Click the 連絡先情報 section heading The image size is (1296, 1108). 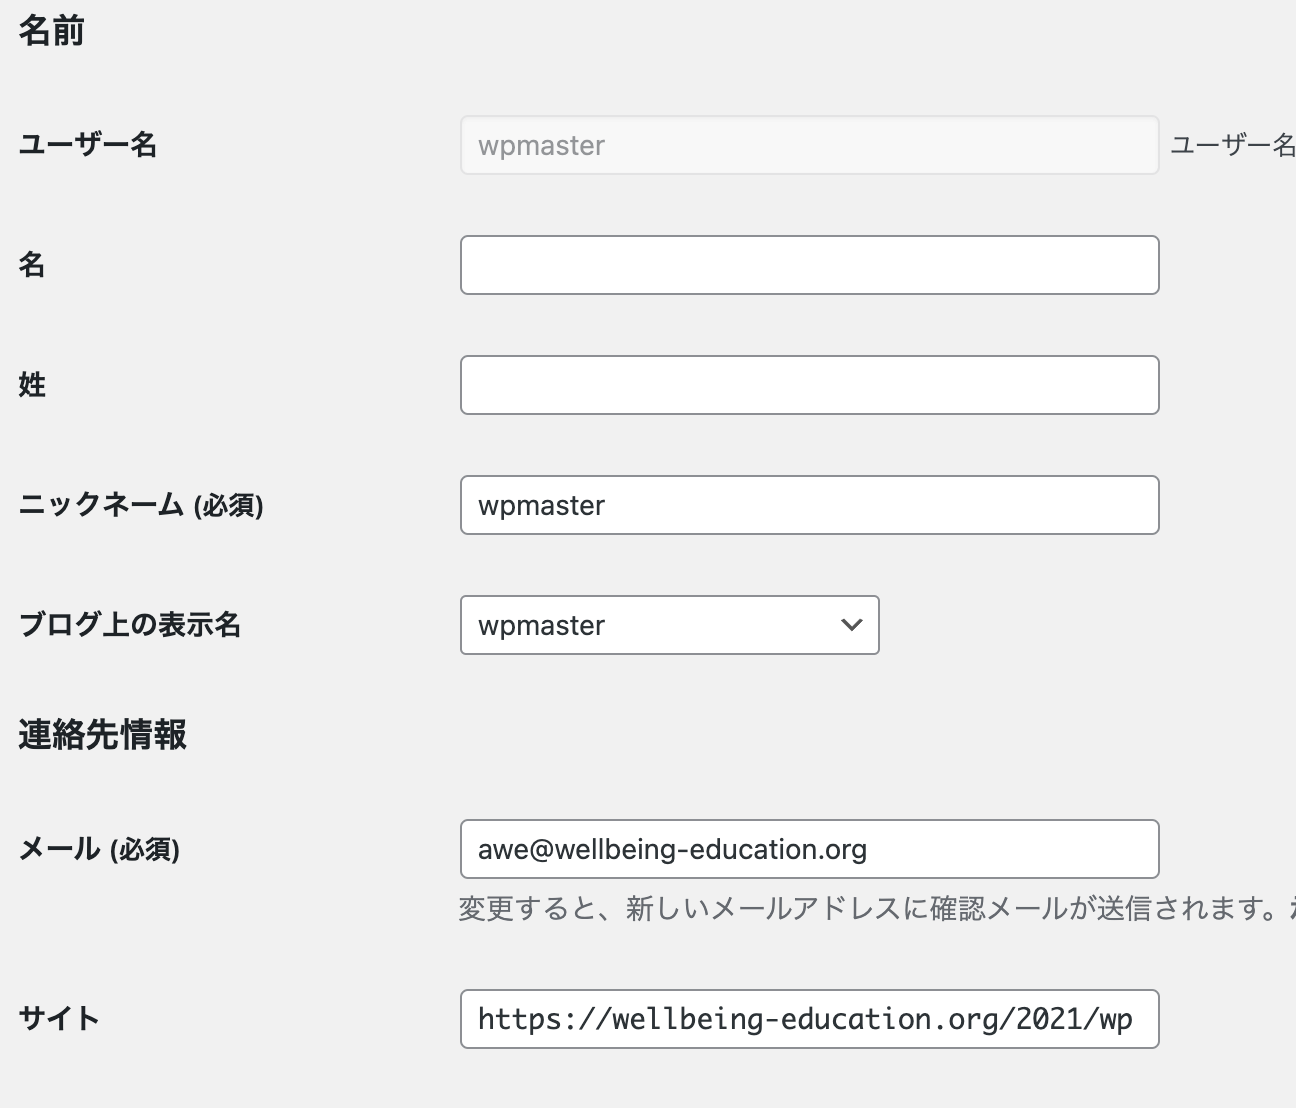102,735
